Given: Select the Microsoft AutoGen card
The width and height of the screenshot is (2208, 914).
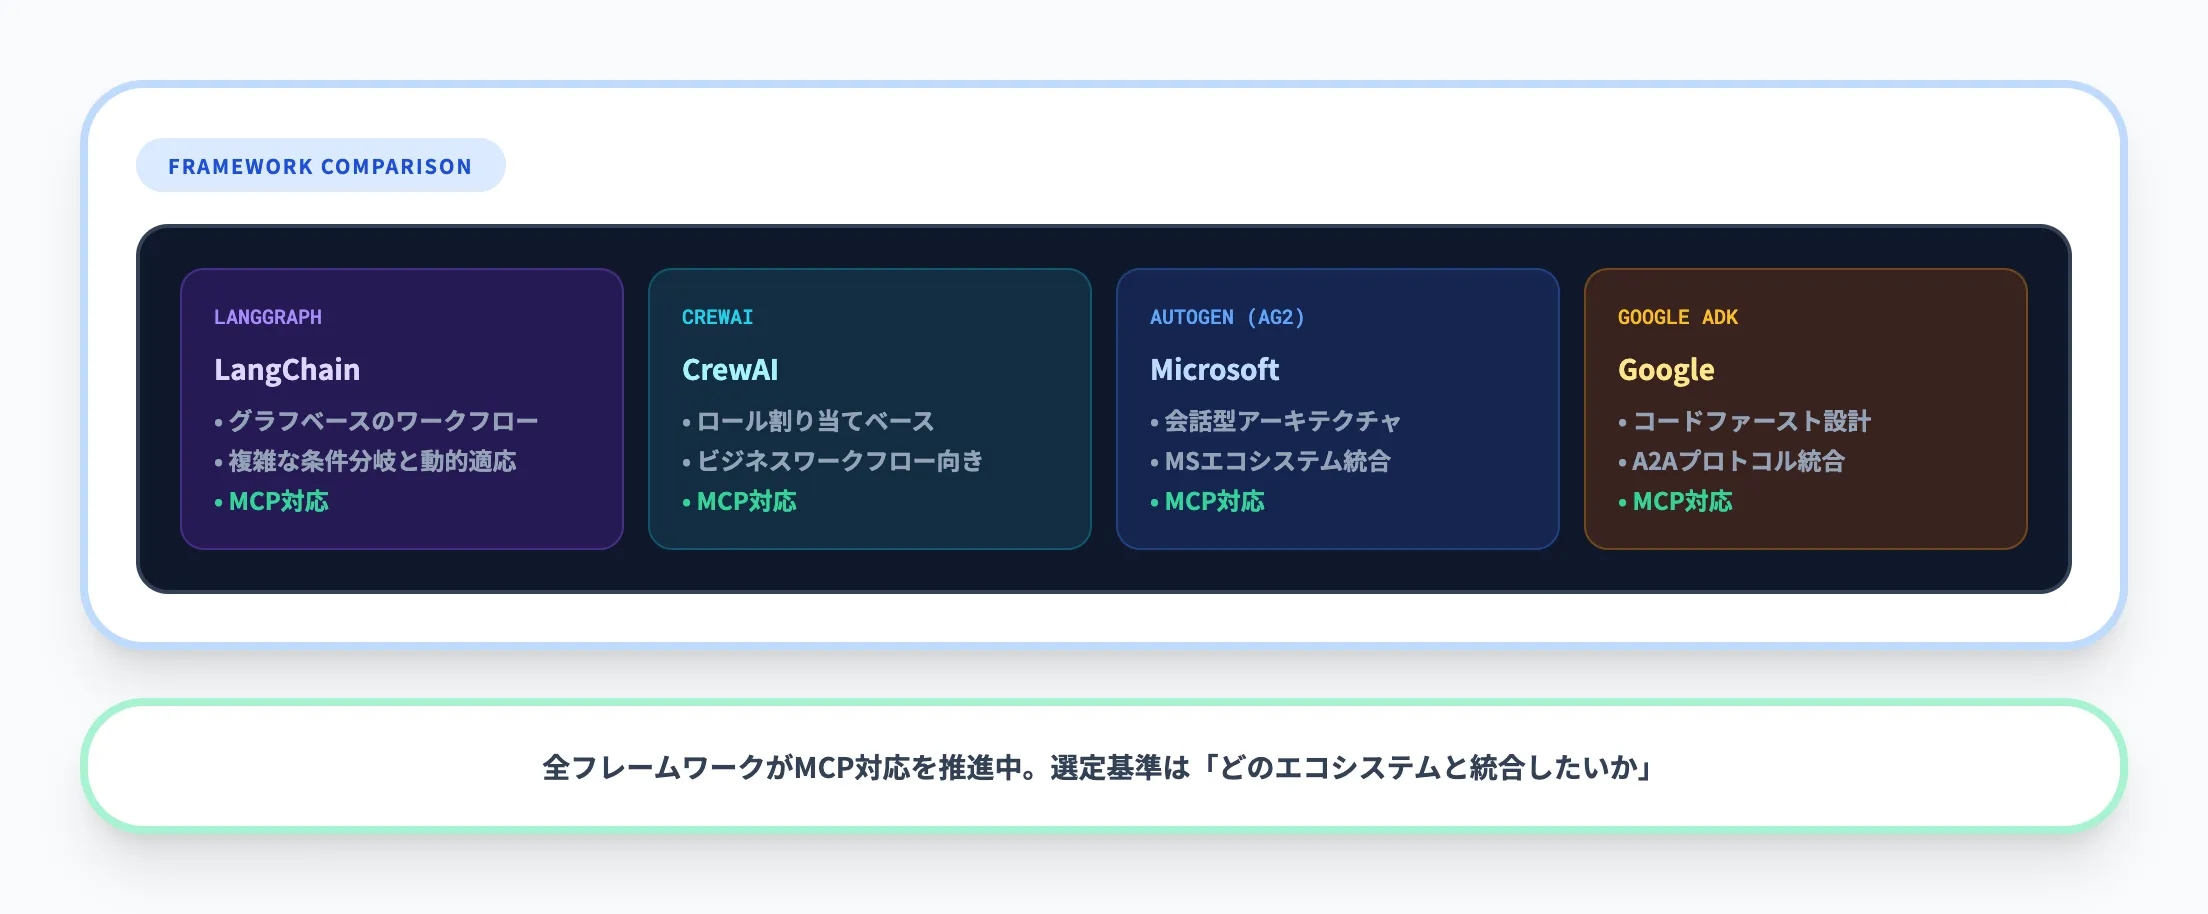Looking at the screenshot, I should click(x=1337, y=408).
